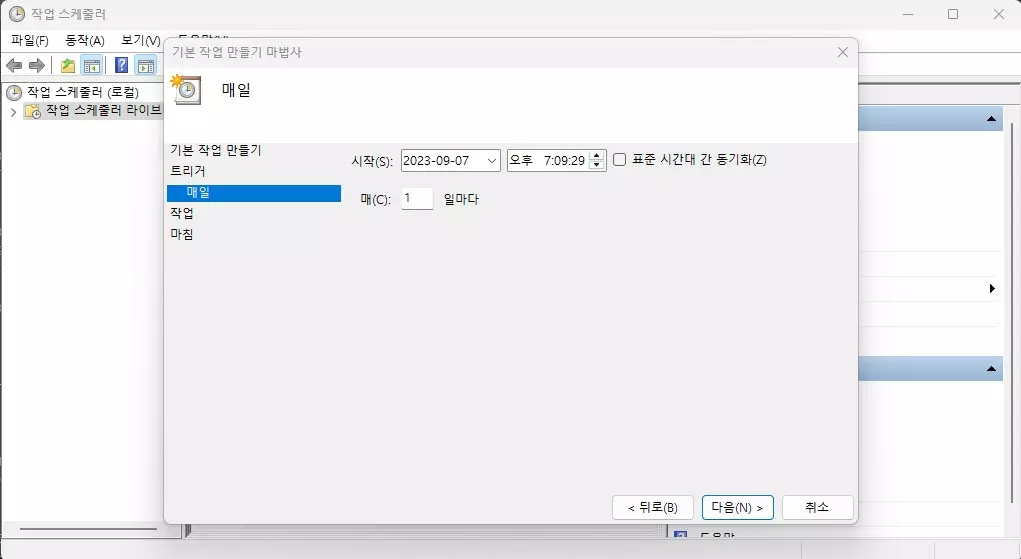Image resolution: width=1021 pixels, height=559 pixels.
Task: Open the 파일(F) menu
Action: 30,40
